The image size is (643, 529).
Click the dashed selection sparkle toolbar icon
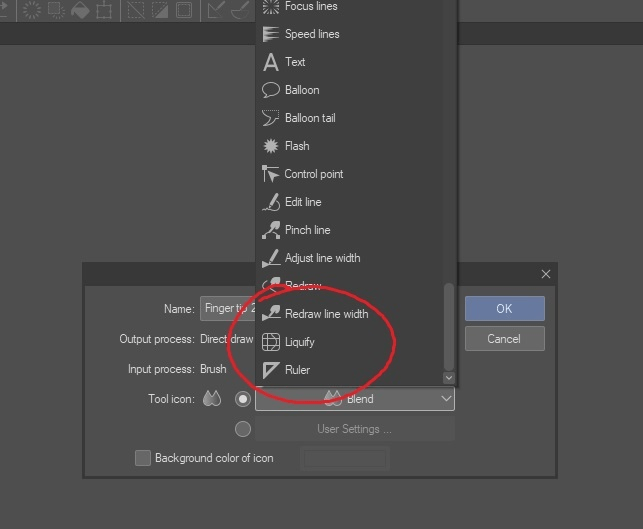coord(56,10)
